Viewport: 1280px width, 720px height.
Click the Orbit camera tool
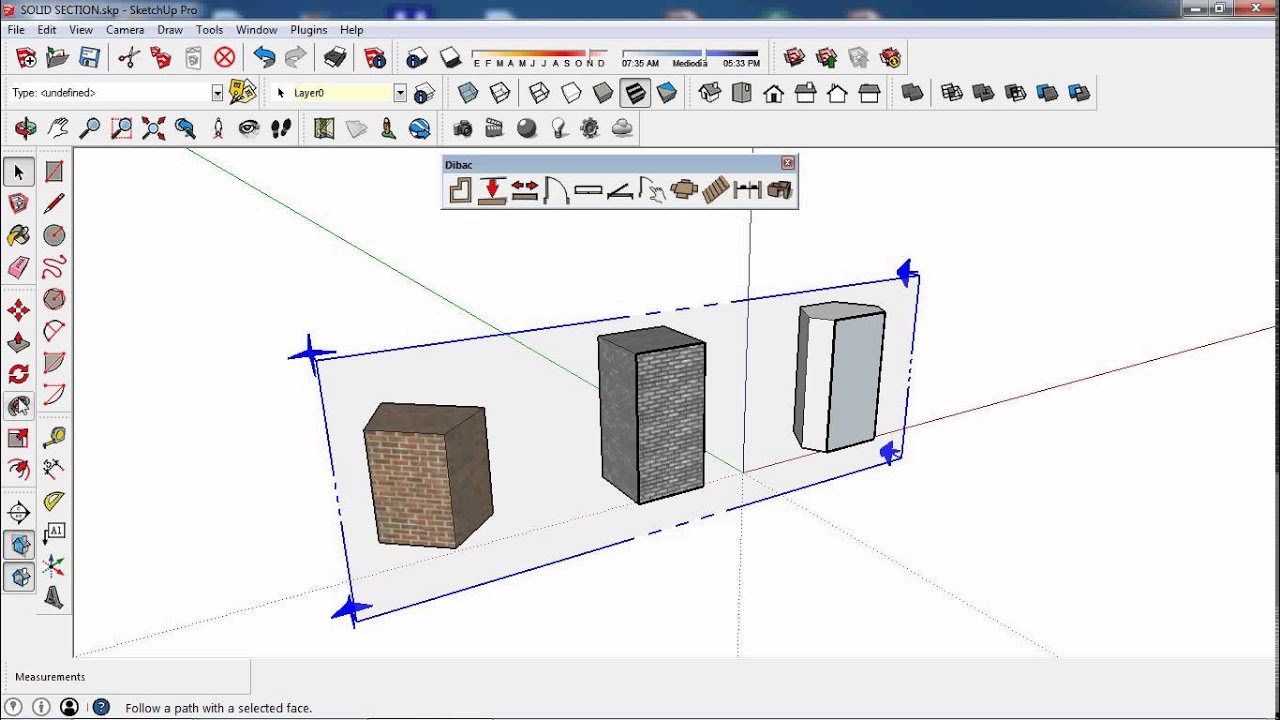[26, 128]
